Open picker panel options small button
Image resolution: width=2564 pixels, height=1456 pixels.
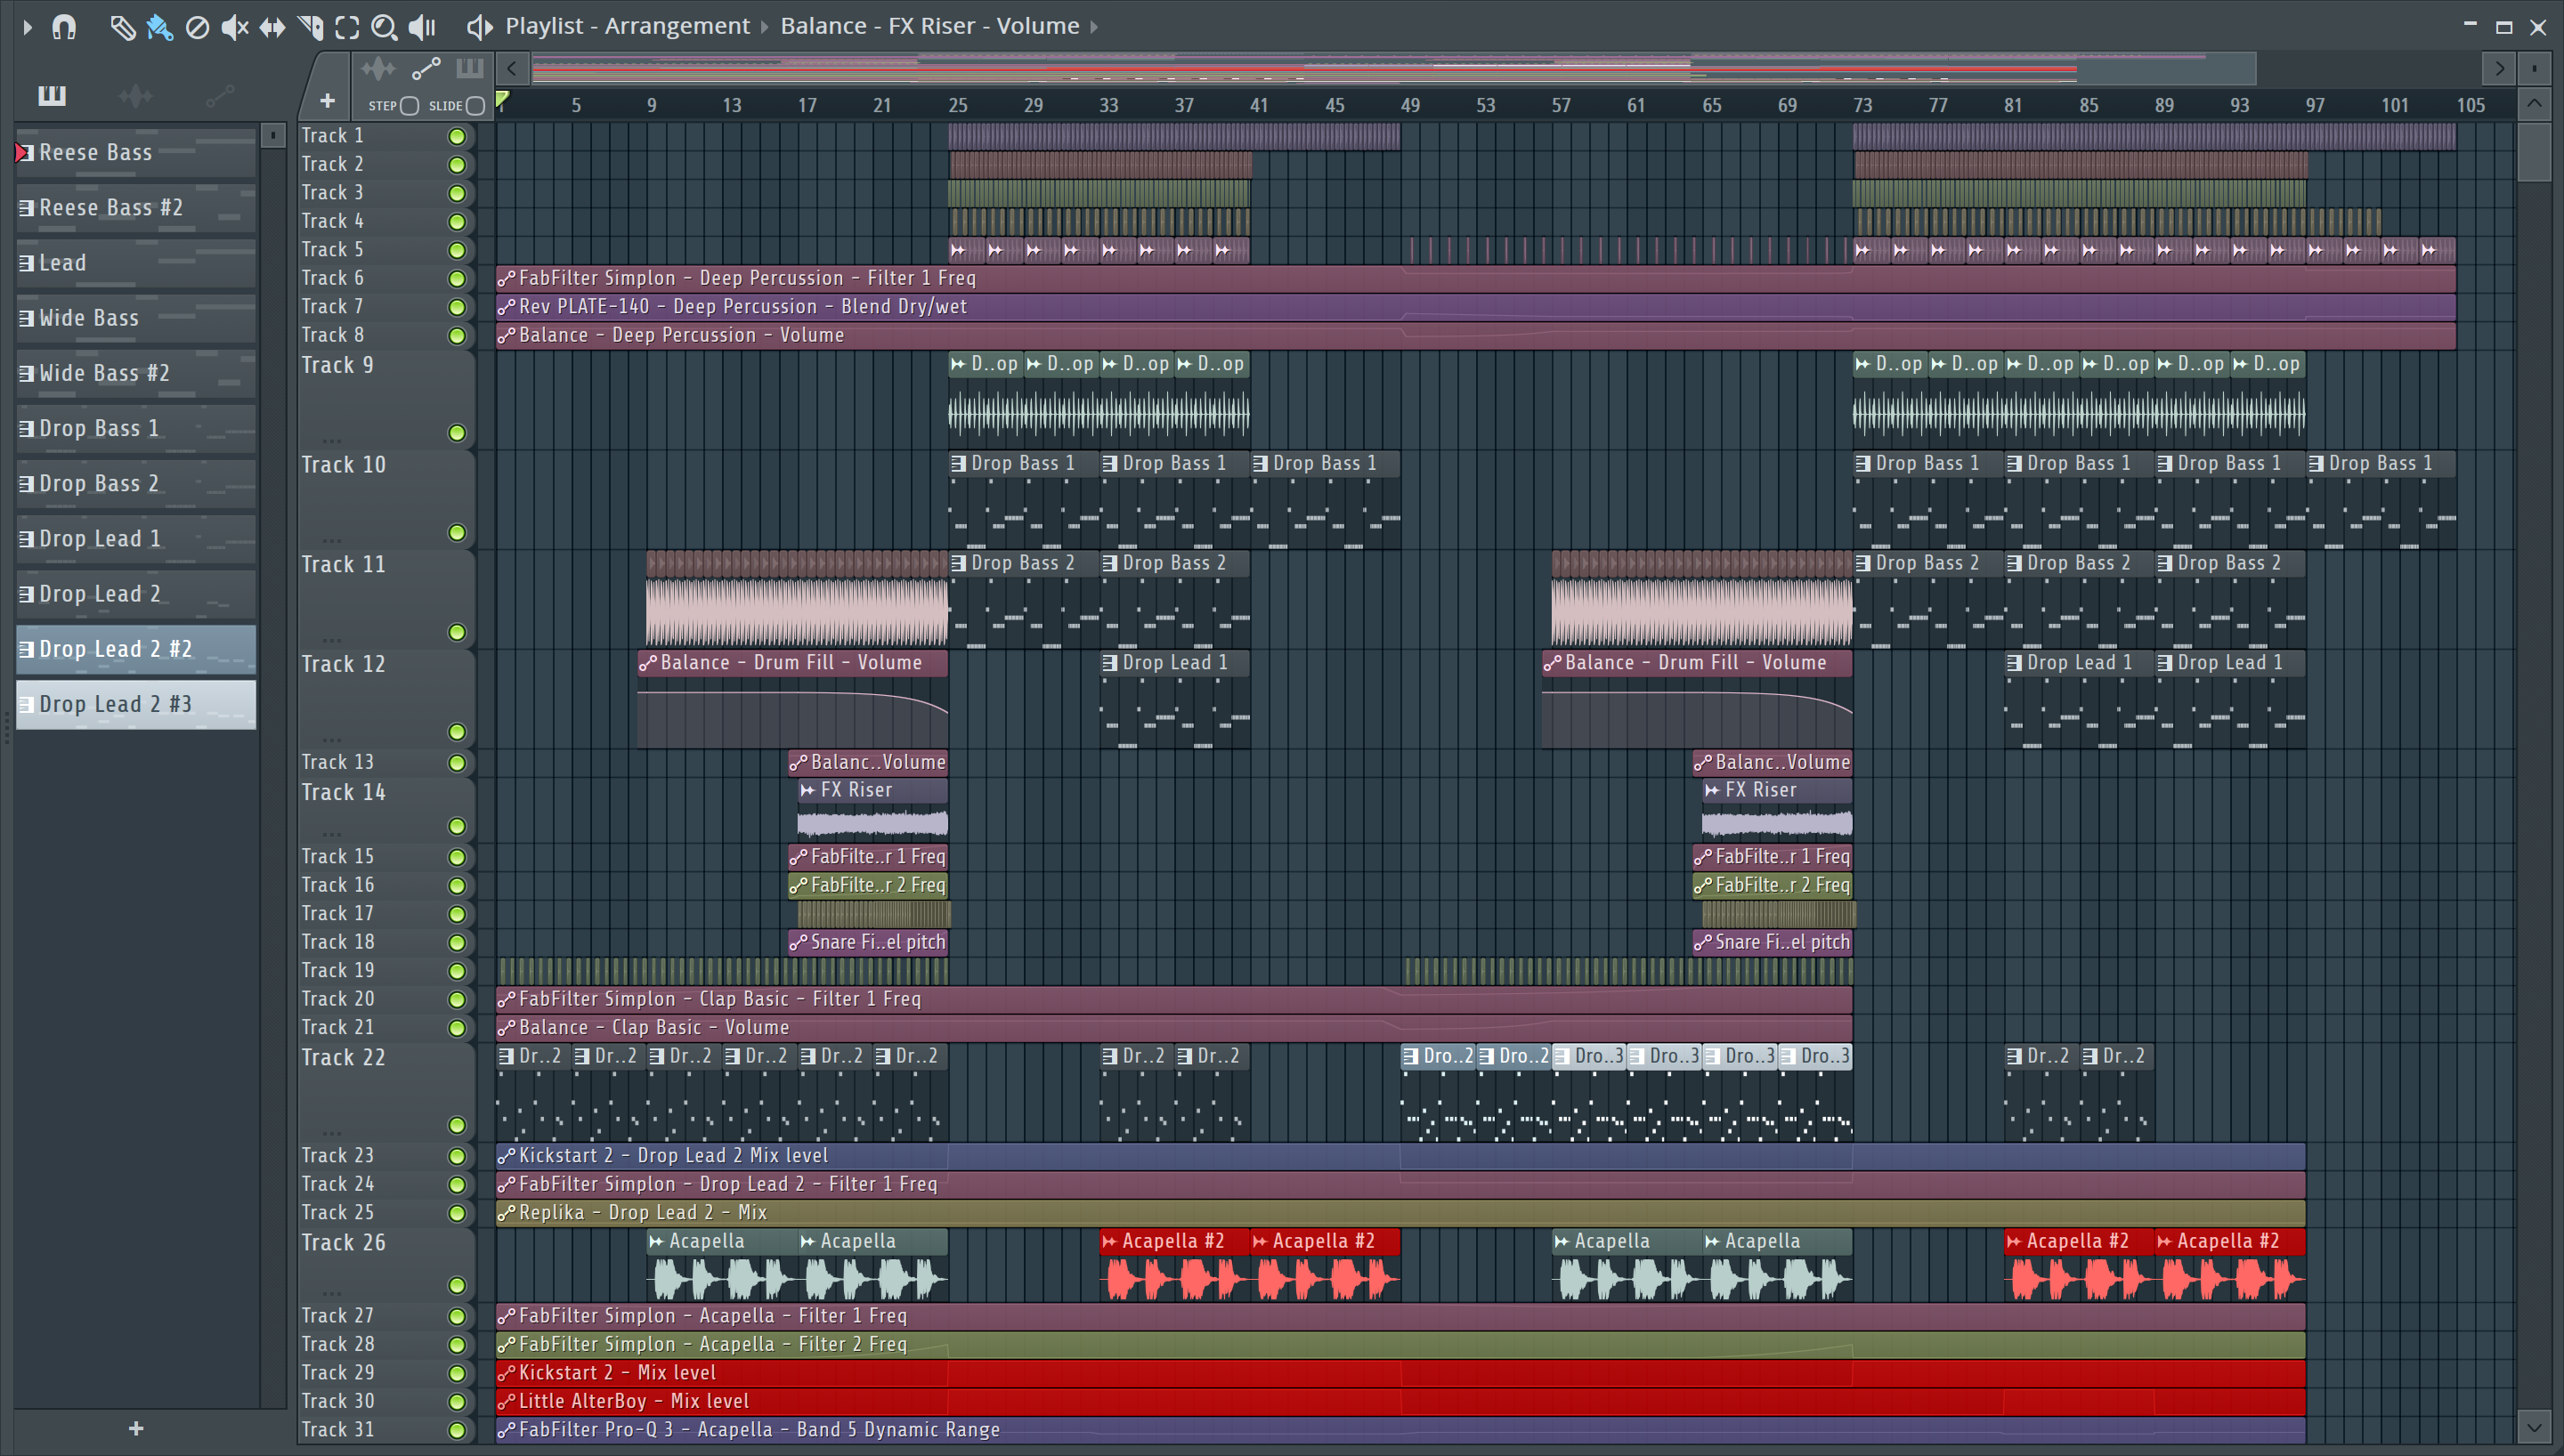(272, 134)
